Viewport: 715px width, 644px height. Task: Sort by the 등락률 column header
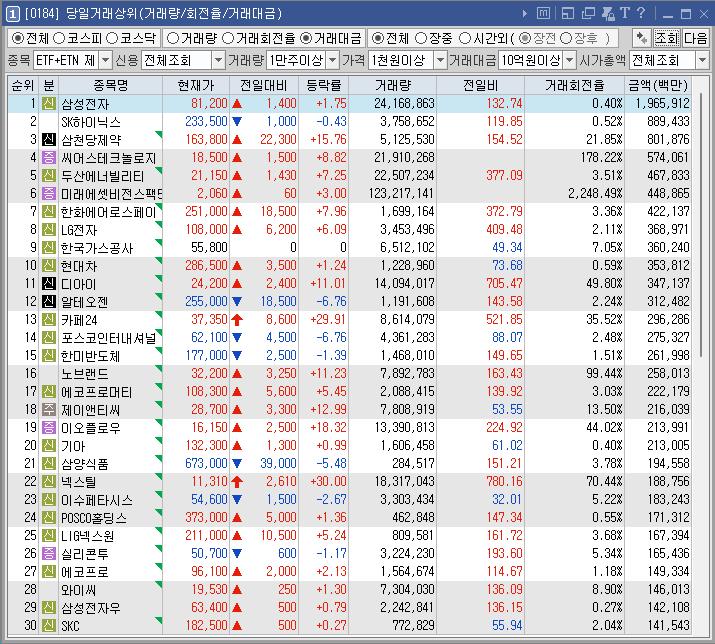coord(323,85)
